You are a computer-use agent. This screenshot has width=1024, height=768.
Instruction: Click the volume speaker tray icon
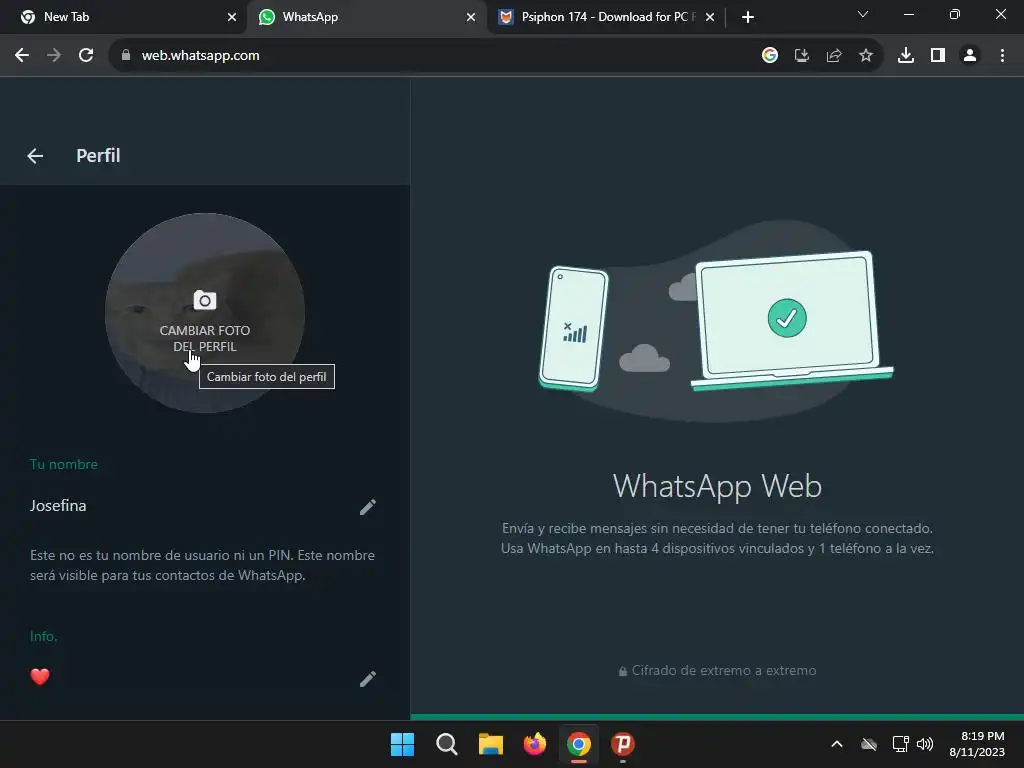925,744
